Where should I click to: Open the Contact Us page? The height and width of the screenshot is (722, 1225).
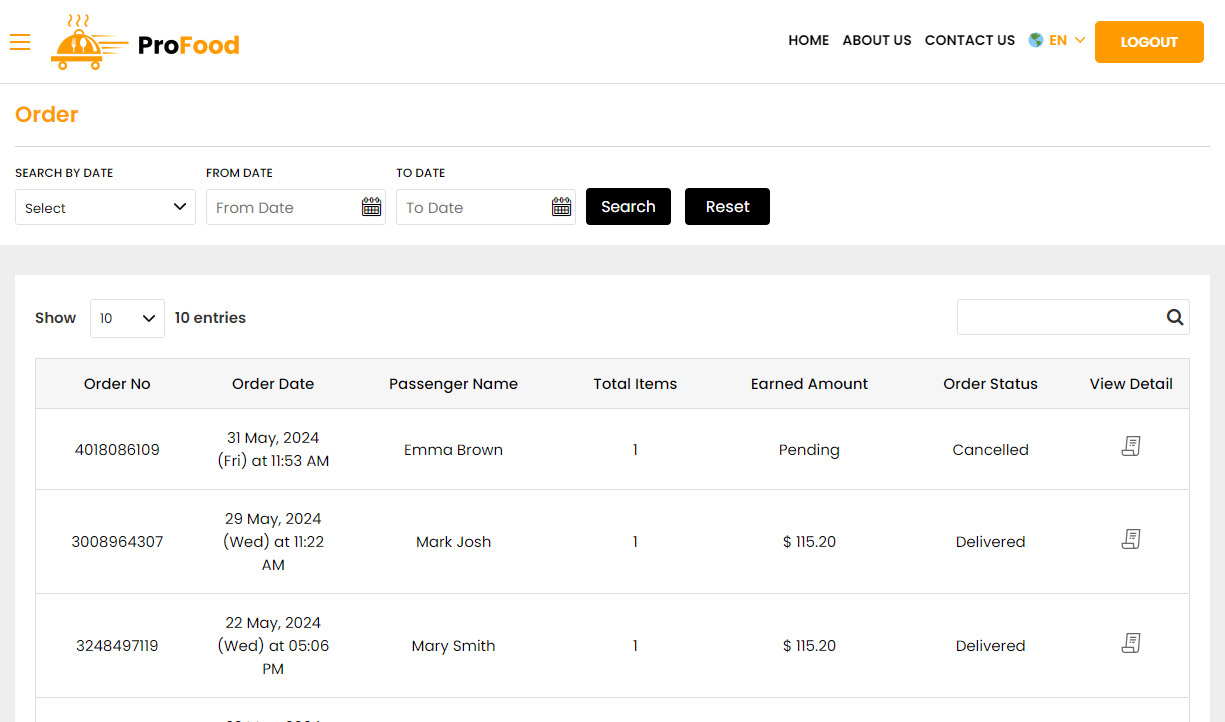pos(970,40)
